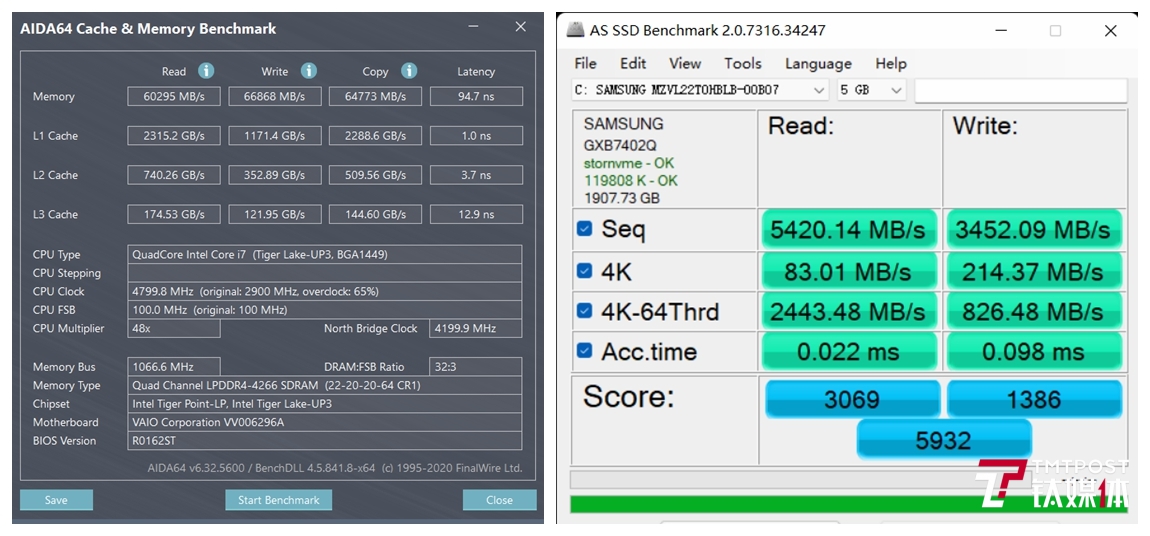Toggle the 4K test checkbox

pos(585,271)
